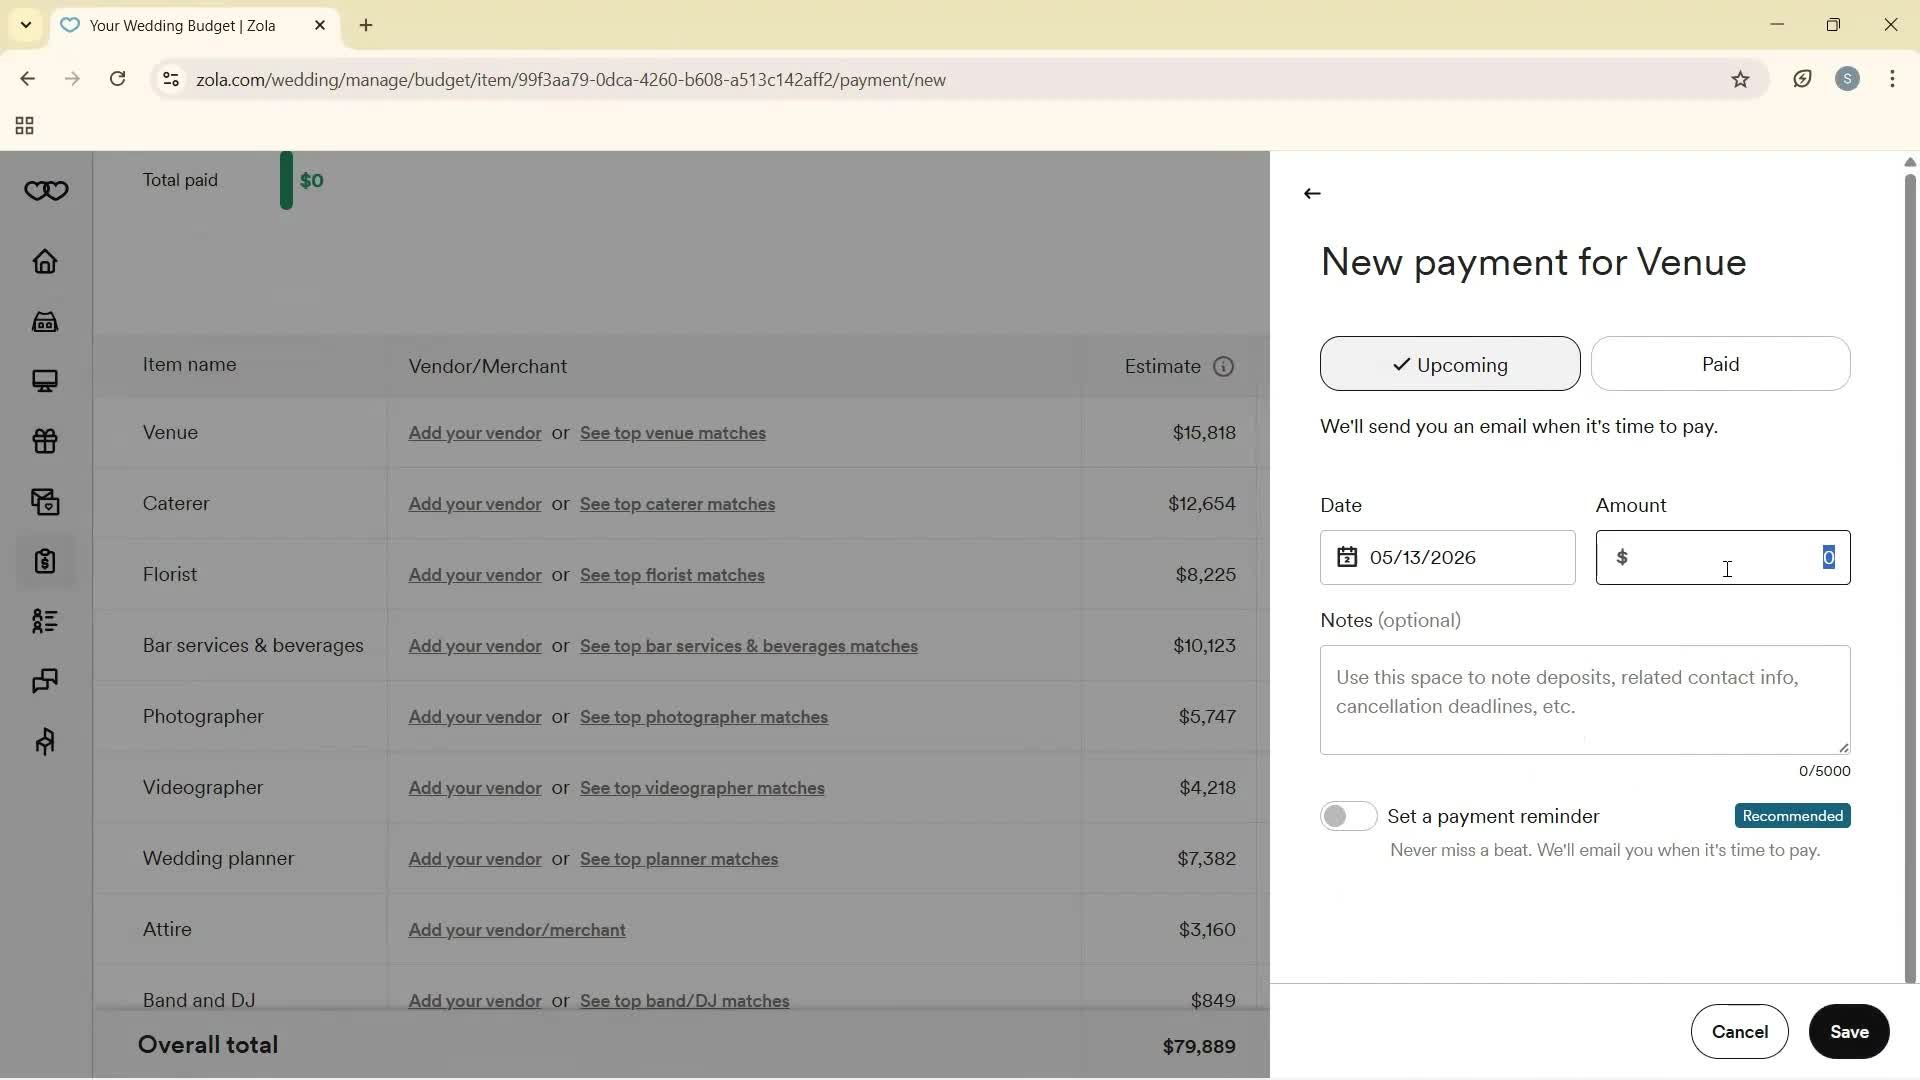This screenshot has width=1920, height=1080.
Task: Open the wedding Website section
Action: click(x=45, y=381)
